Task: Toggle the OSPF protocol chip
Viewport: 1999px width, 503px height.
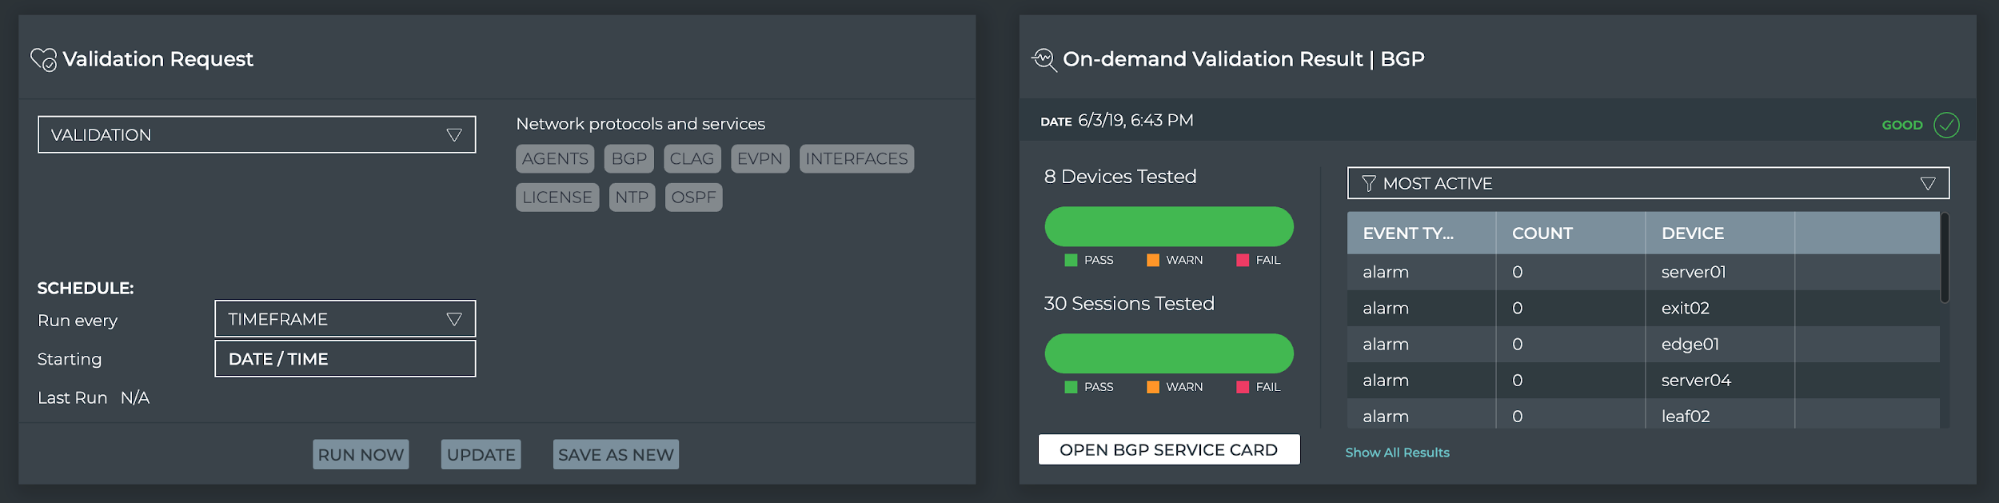Action: point(693,198)
